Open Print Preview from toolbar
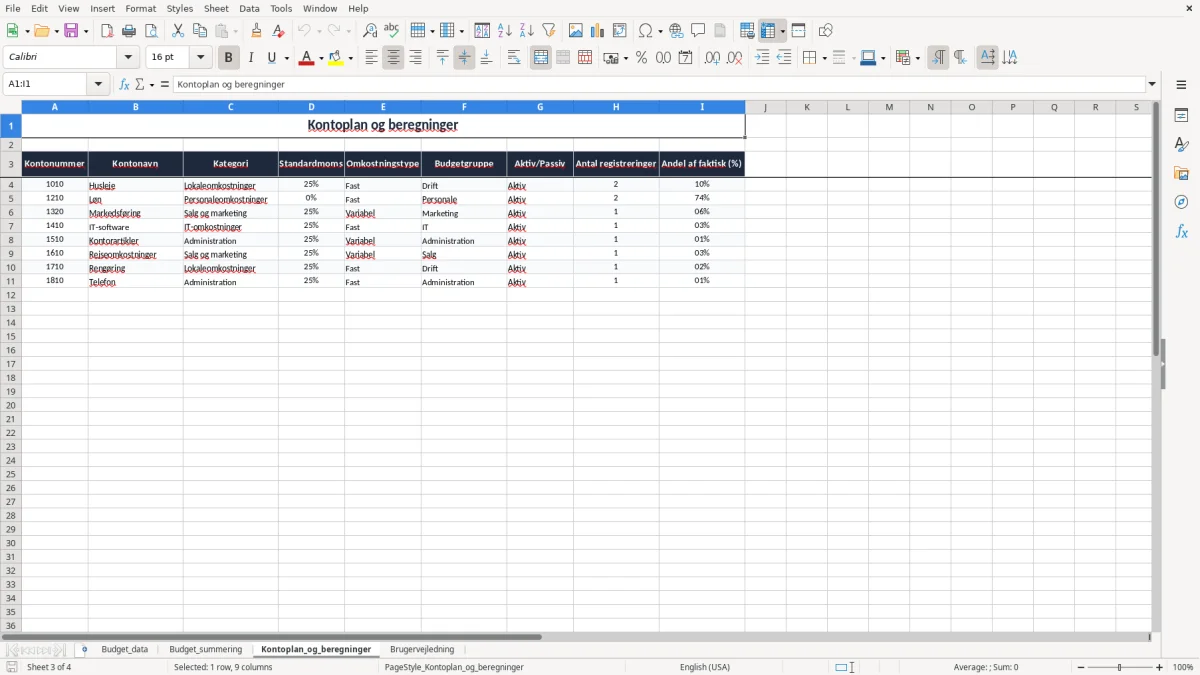 (x=151, y=31)
